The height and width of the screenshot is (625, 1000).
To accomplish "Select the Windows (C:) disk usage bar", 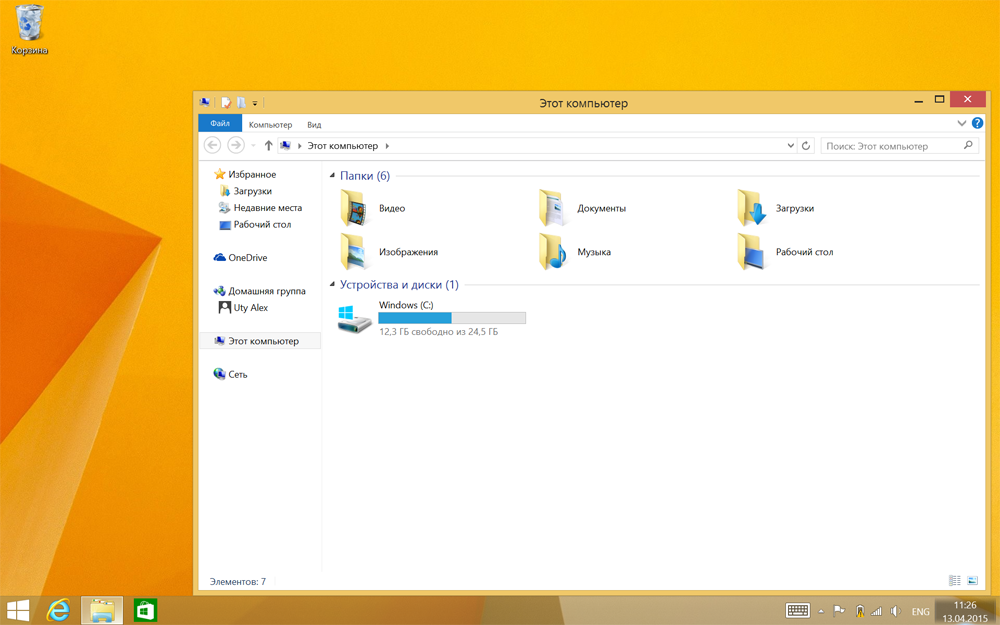I will [x=450, y=318].
